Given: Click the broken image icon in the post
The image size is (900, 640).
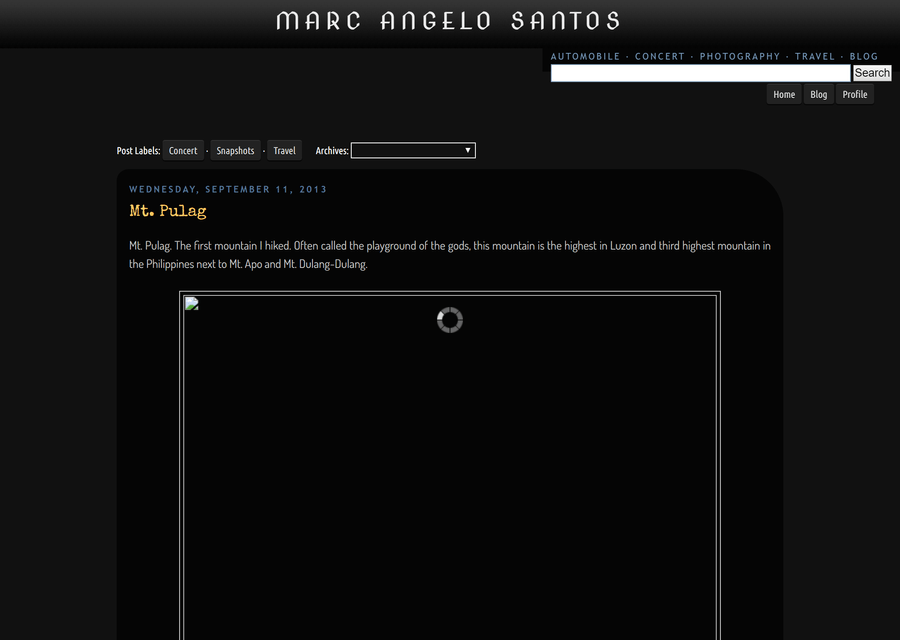Looking at the screenshot, I should [192, 304].
